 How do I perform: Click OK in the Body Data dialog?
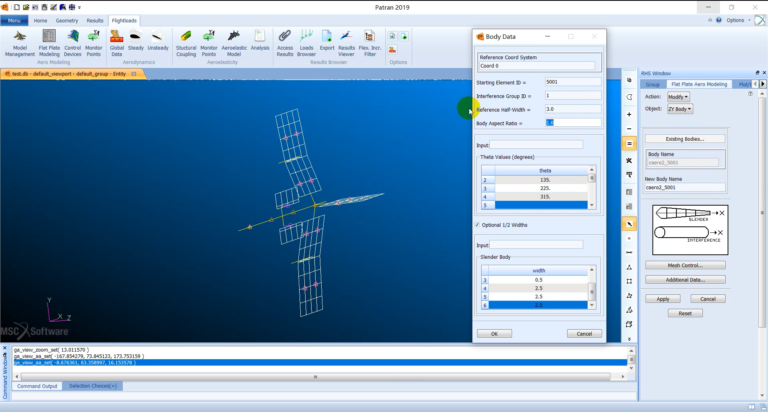[494, 334]
